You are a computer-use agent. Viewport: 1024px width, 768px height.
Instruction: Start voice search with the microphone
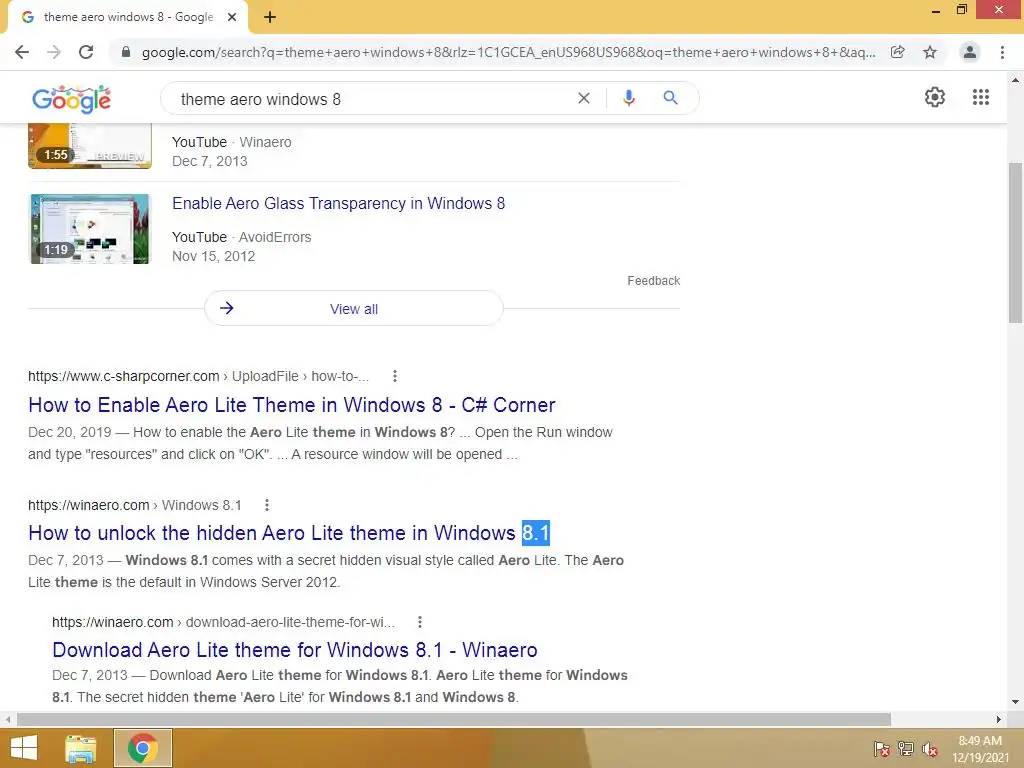[x=628, y=98]
